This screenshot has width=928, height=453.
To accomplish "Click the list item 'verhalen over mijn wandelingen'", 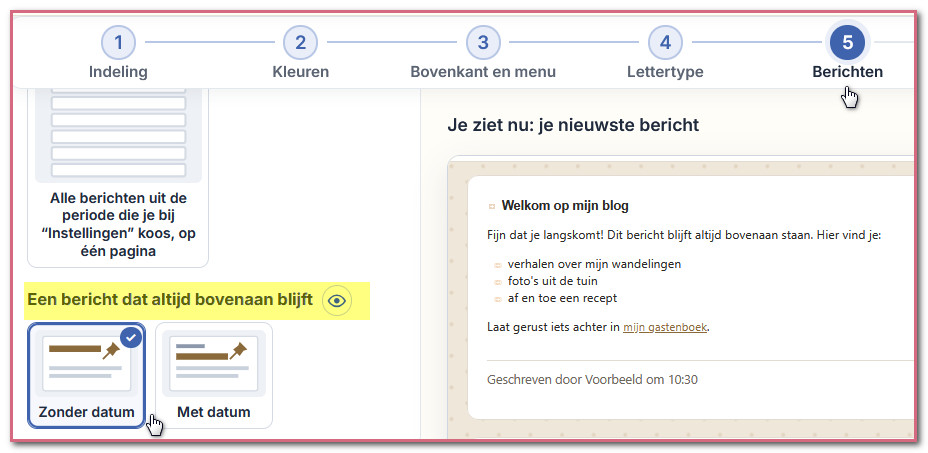I will [594, 264].
